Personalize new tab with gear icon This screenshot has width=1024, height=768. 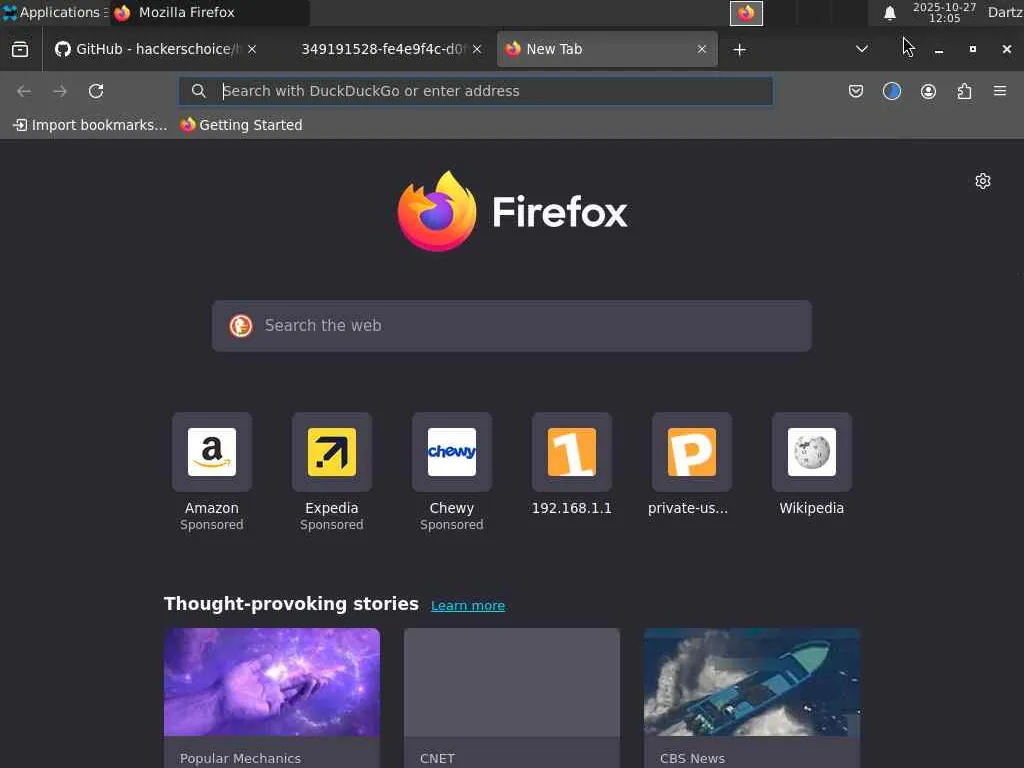point(982,181)
